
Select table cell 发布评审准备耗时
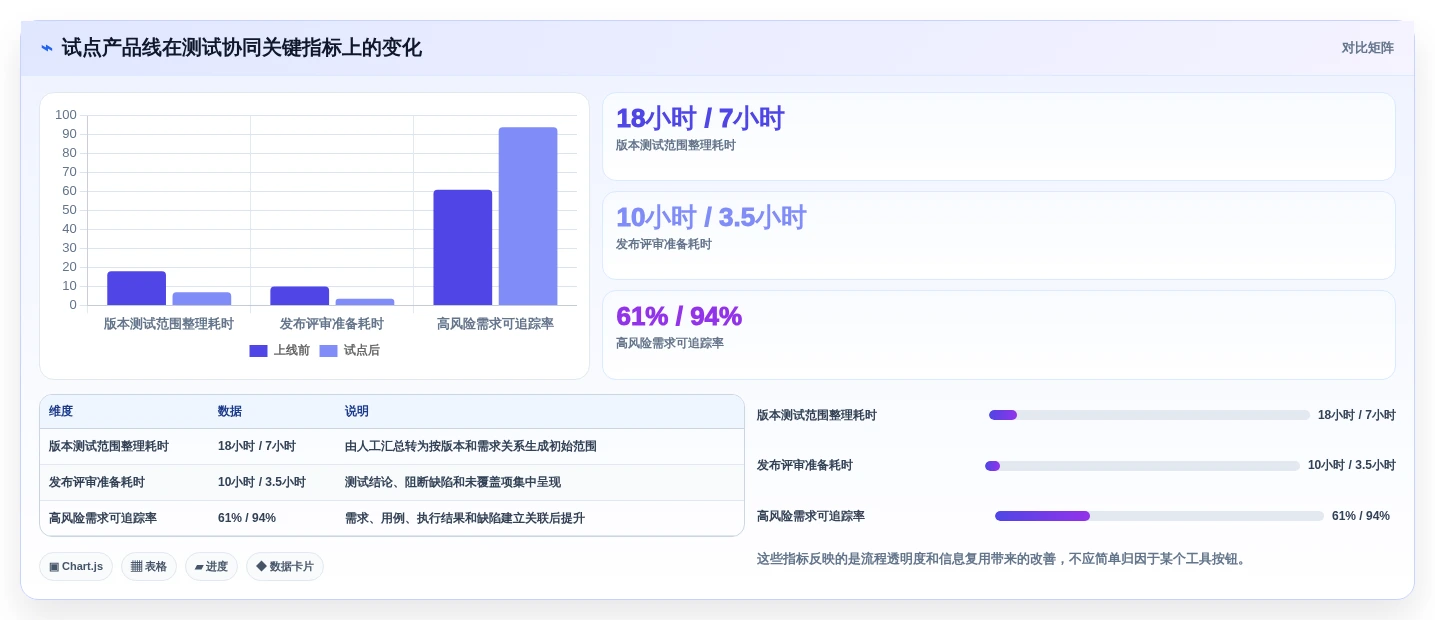click(97, 482)
